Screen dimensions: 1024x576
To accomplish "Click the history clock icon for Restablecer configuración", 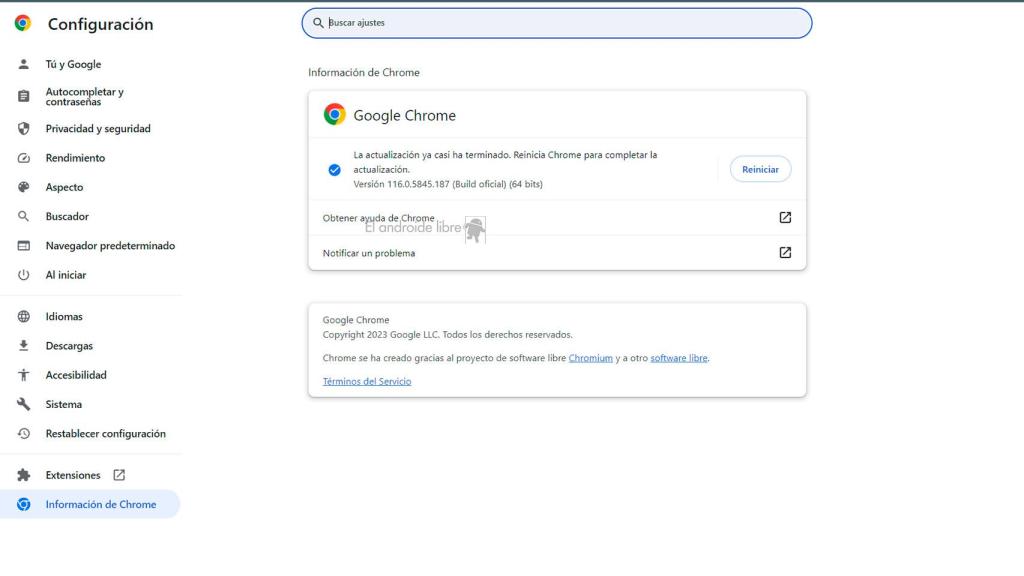I will [24, 434].
